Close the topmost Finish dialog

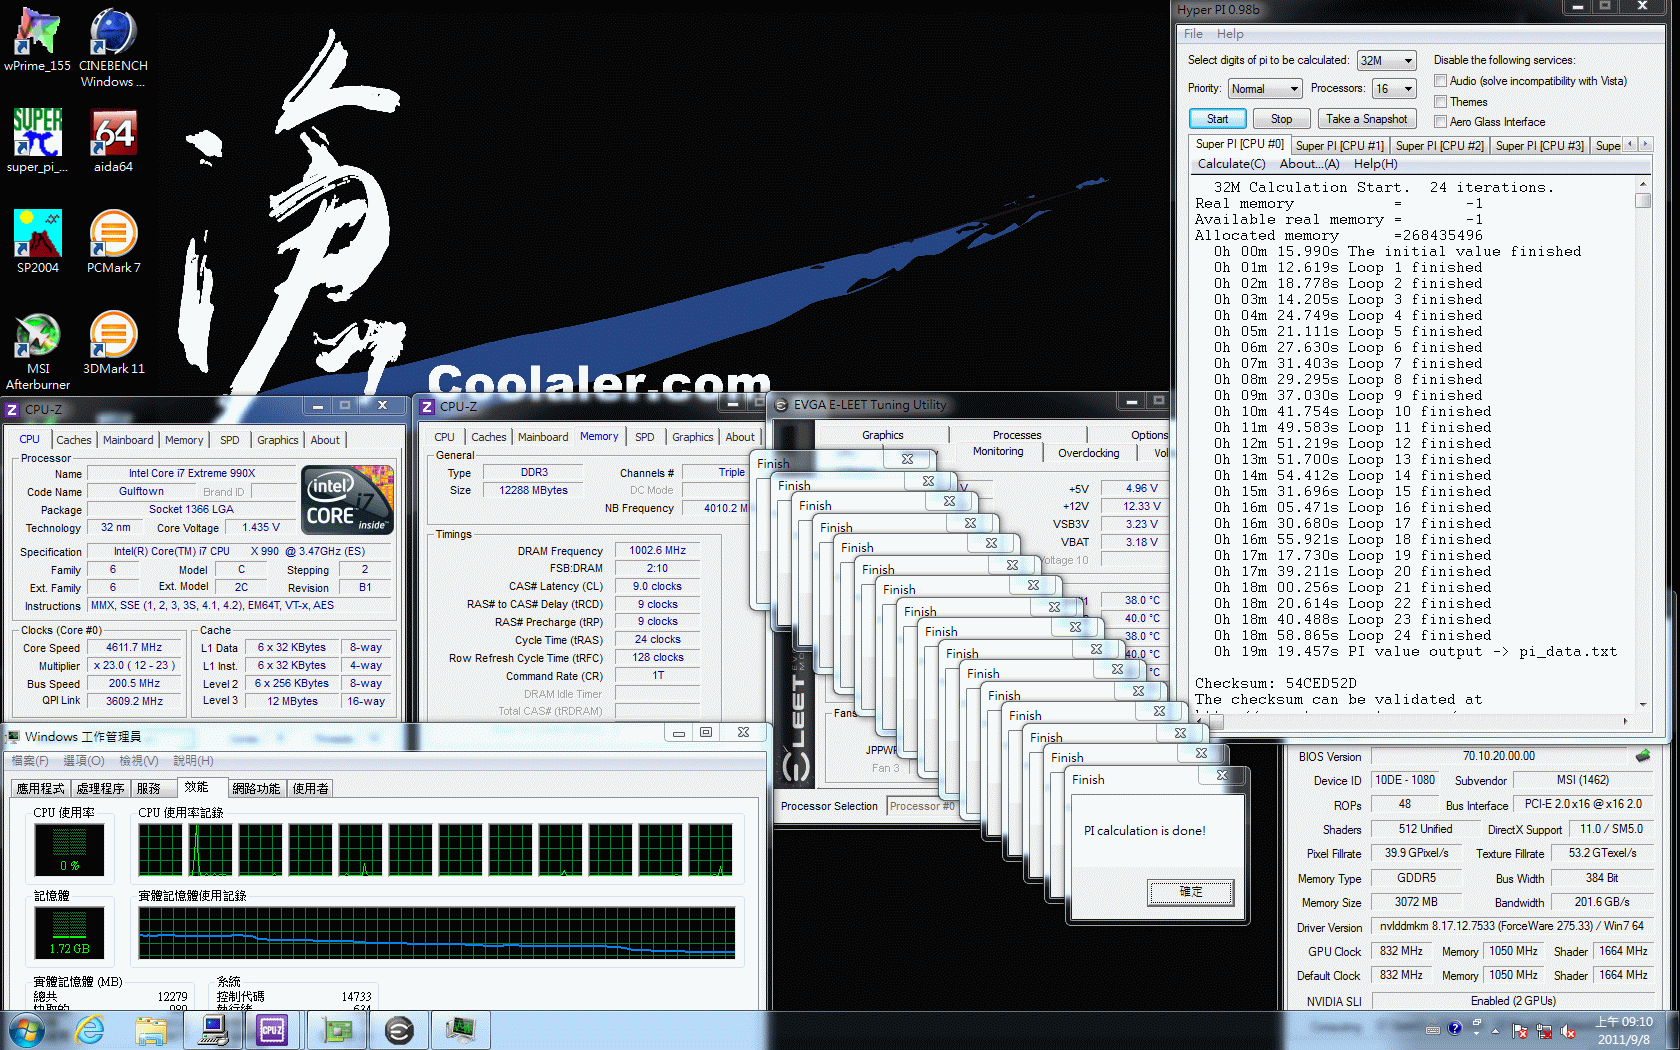pyautogui.click(x=1222, y=776)
